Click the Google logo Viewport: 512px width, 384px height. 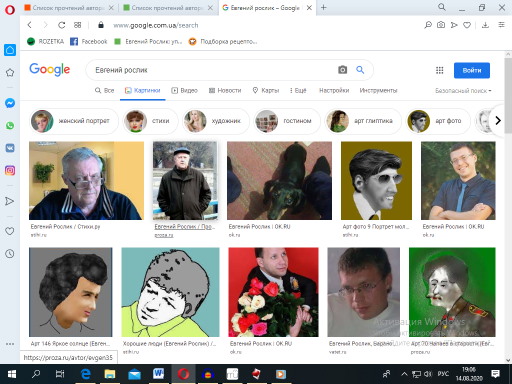coord(50,69)
